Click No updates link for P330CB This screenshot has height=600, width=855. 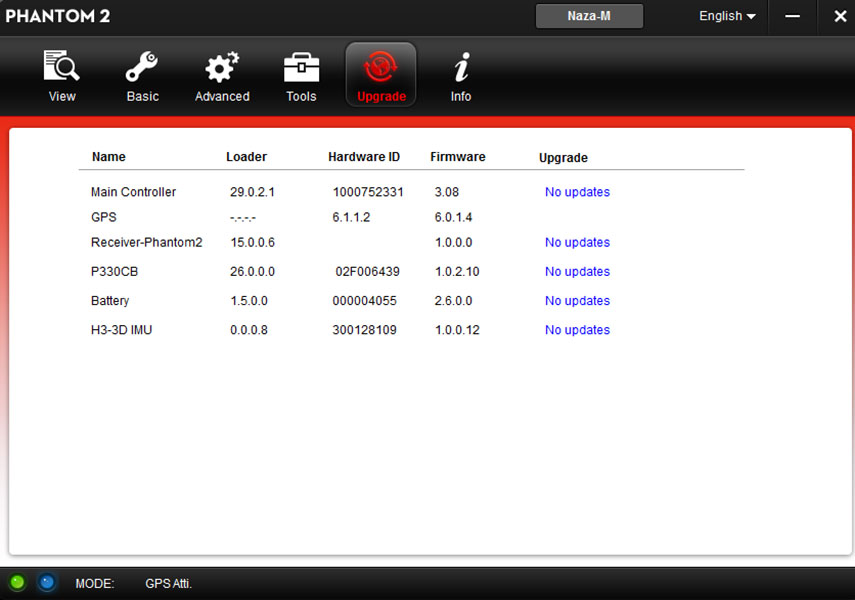point(577,272)
